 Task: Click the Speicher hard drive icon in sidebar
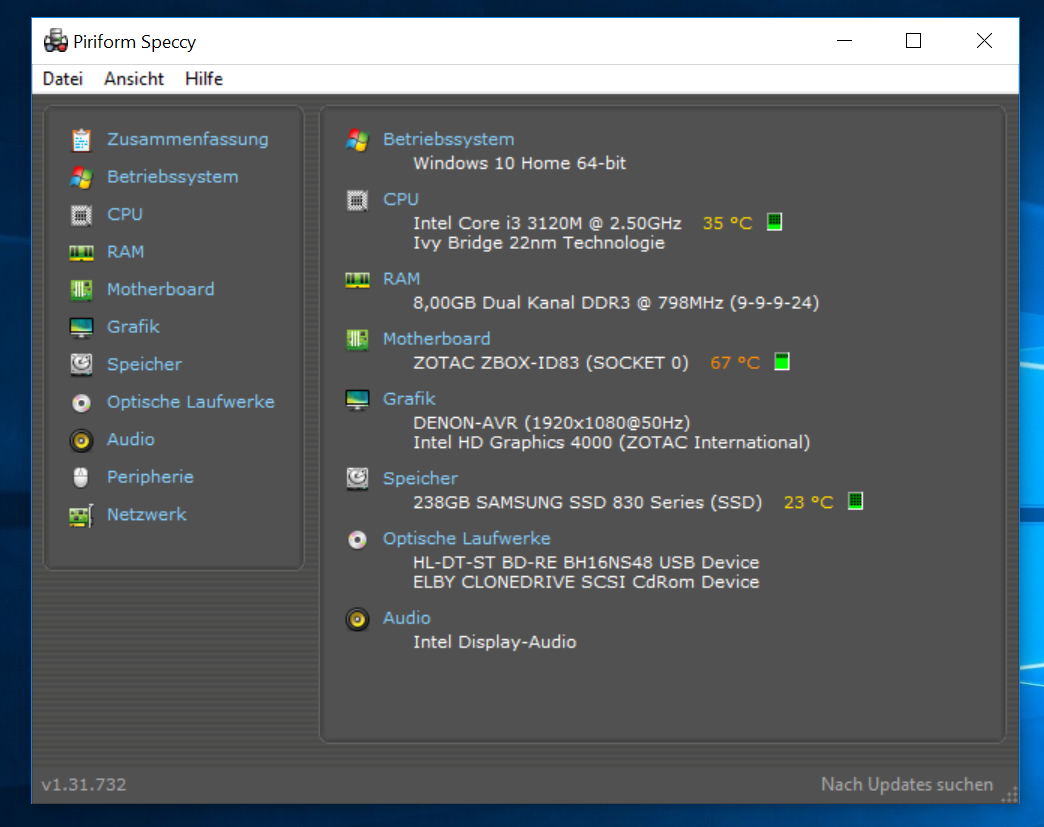(81, 364)
